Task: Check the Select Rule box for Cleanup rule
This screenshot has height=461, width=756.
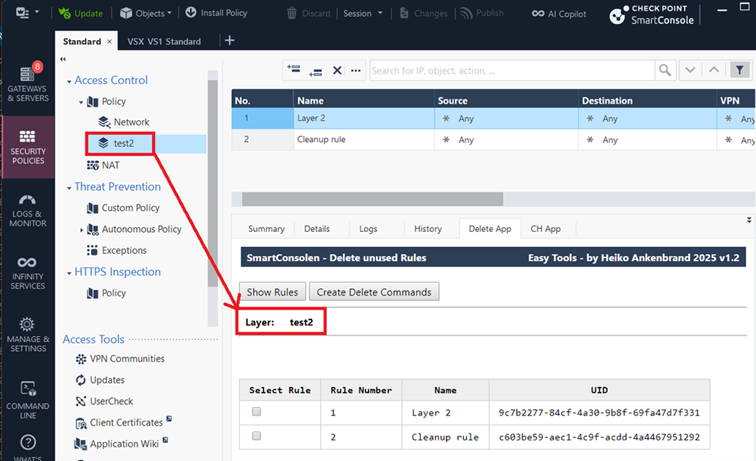Action: pos(256,436)
